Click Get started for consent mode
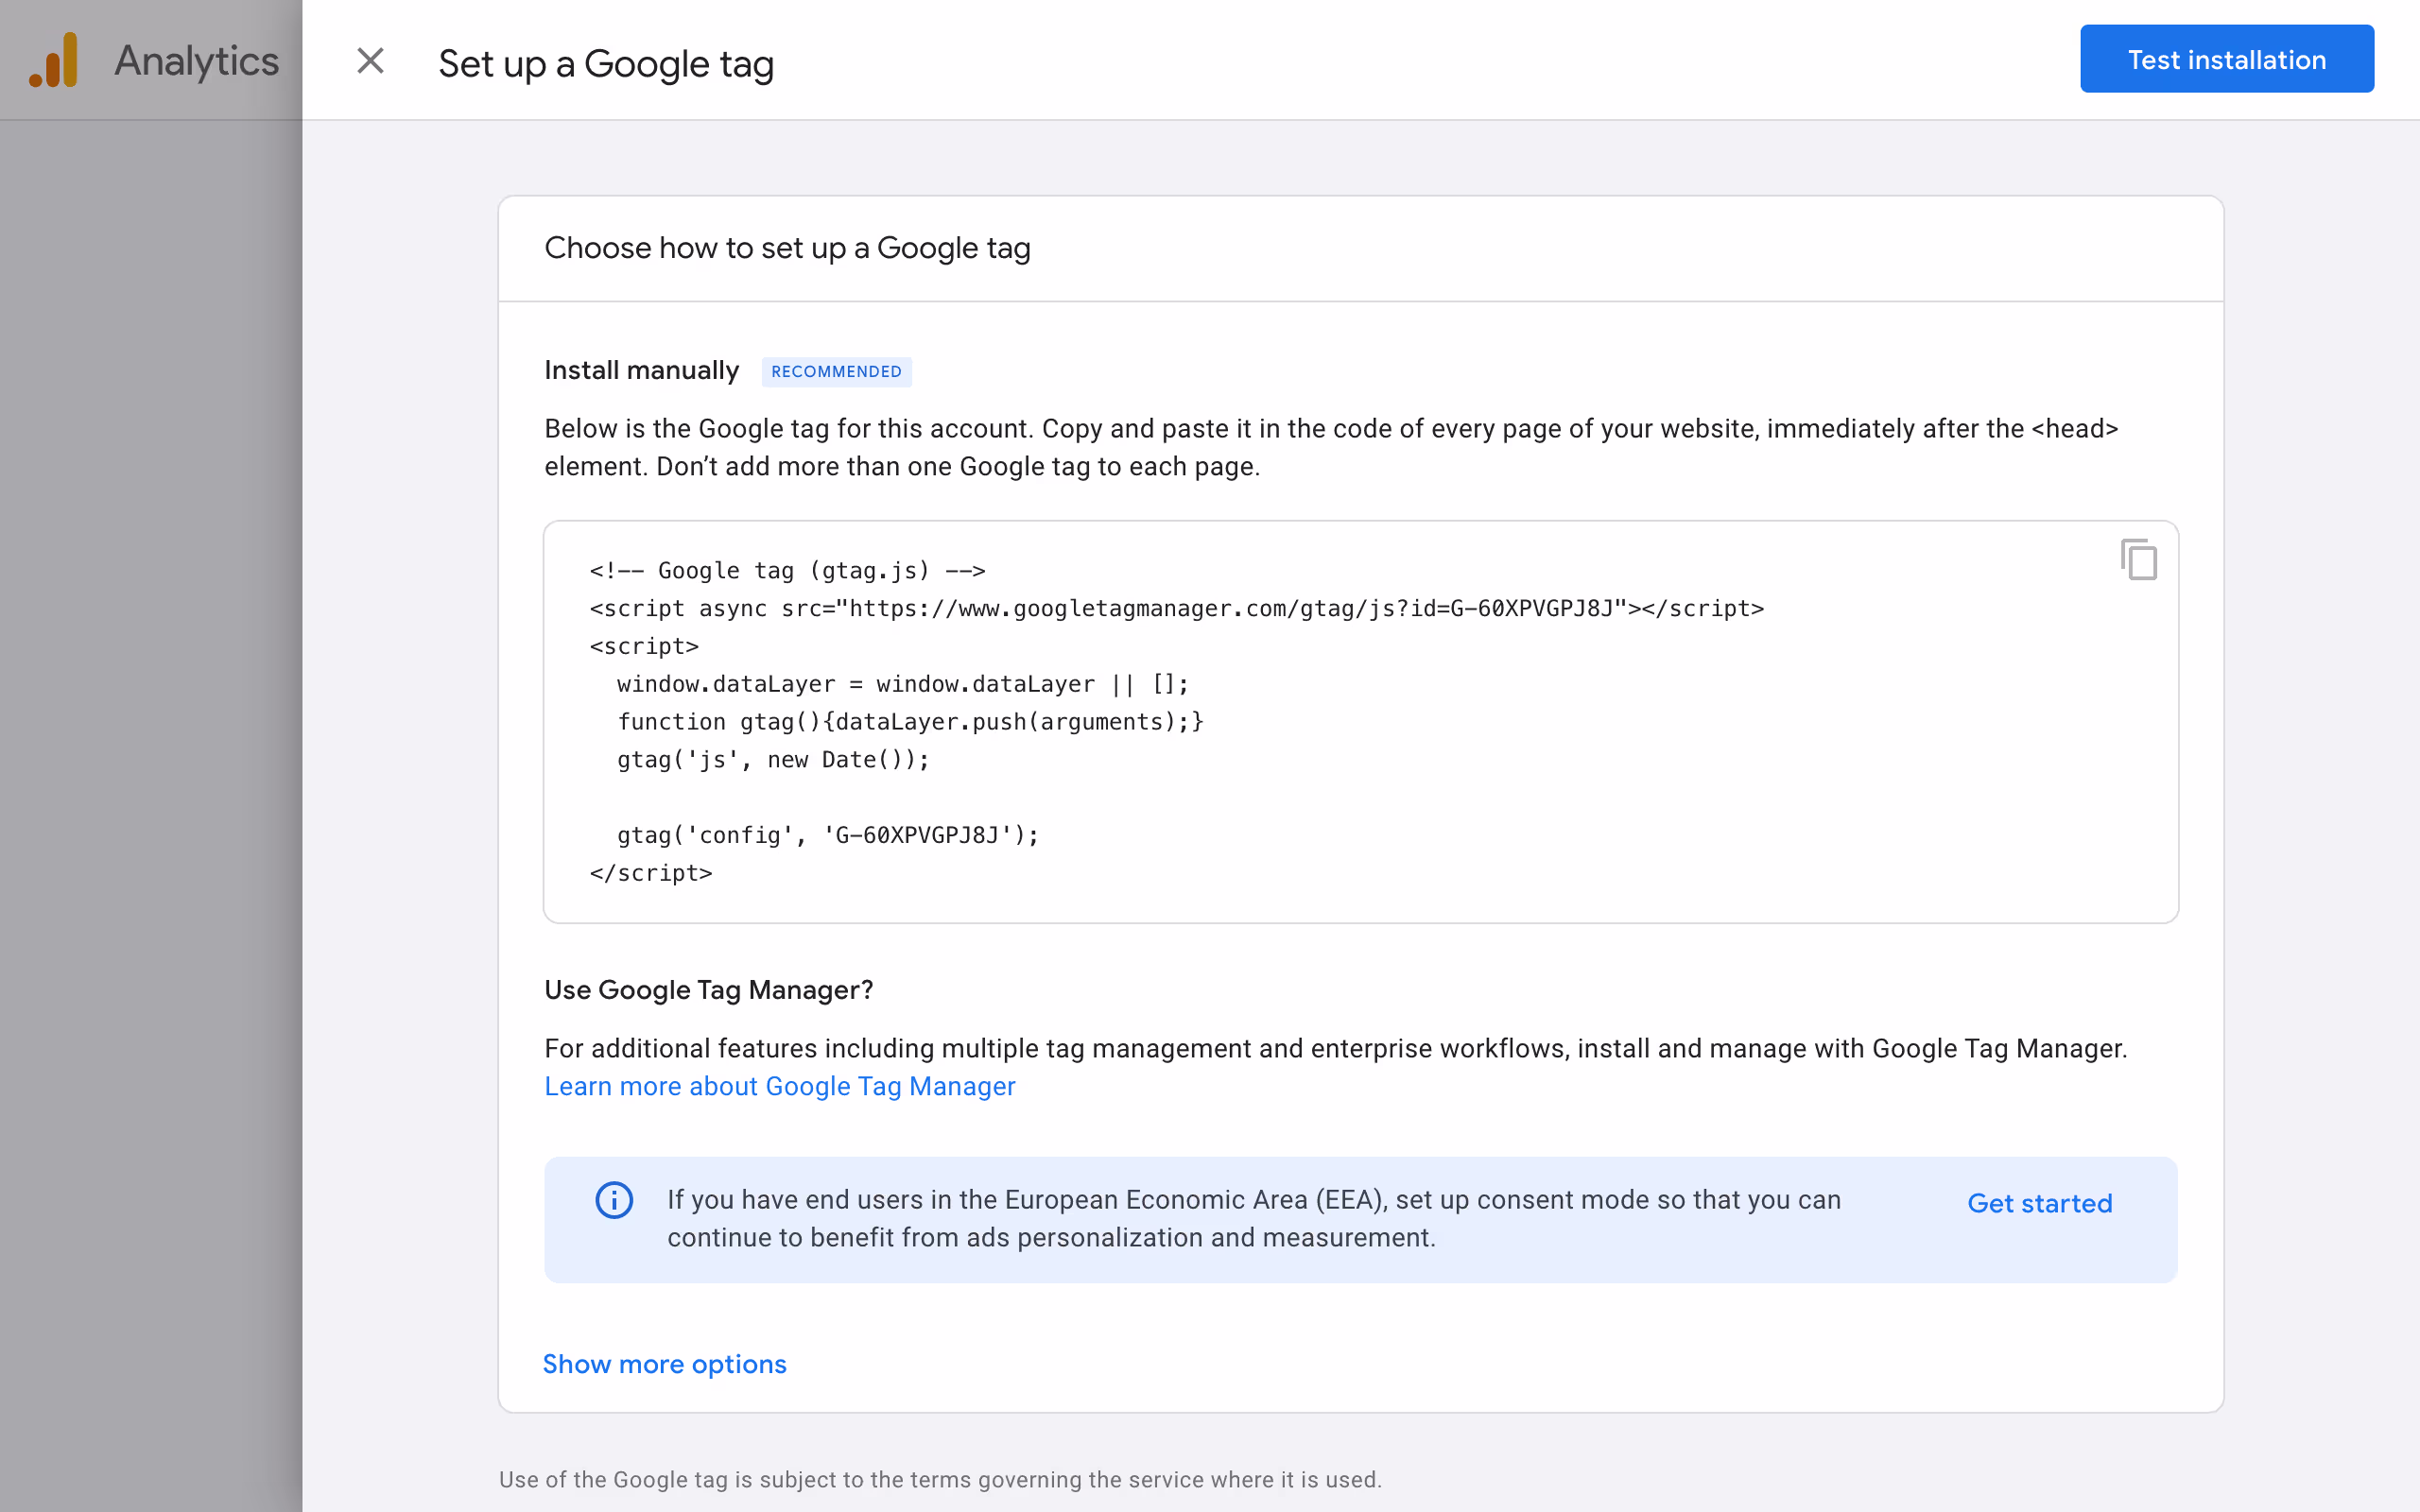The height and width of the screenshot is (1512, 2420). click(x=2039, y=1203)
